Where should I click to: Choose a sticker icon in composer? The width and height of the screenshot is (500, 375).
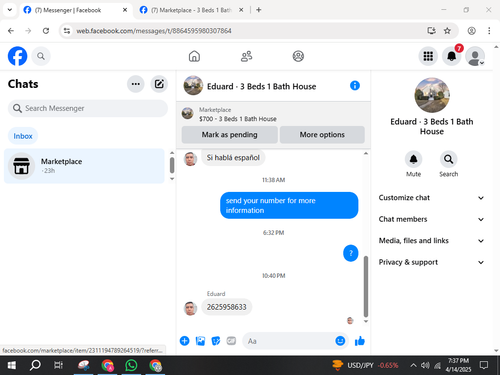click(x=216, y=341)
